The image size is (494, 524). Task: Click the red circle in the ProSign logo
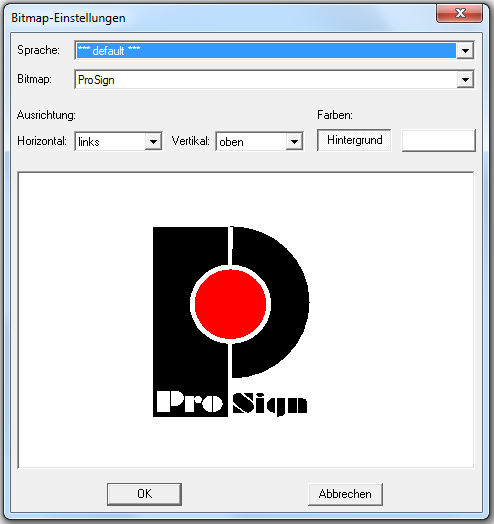230,304
